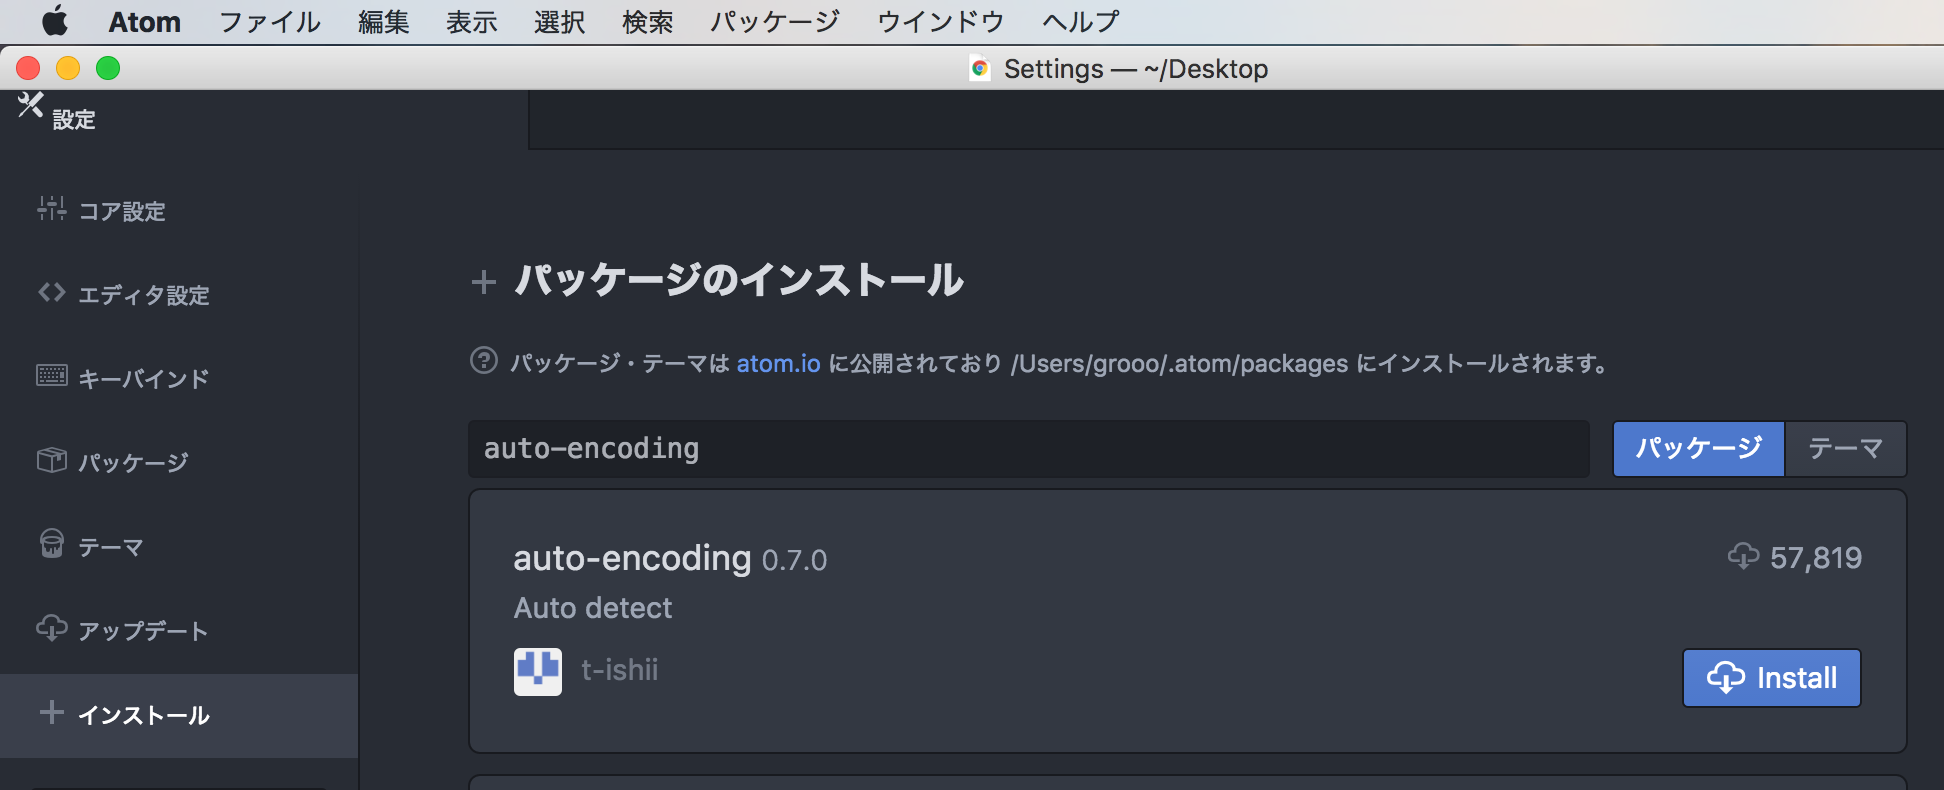Maximize window with green button
This screenshot has height=790, width=1944.
108,68
